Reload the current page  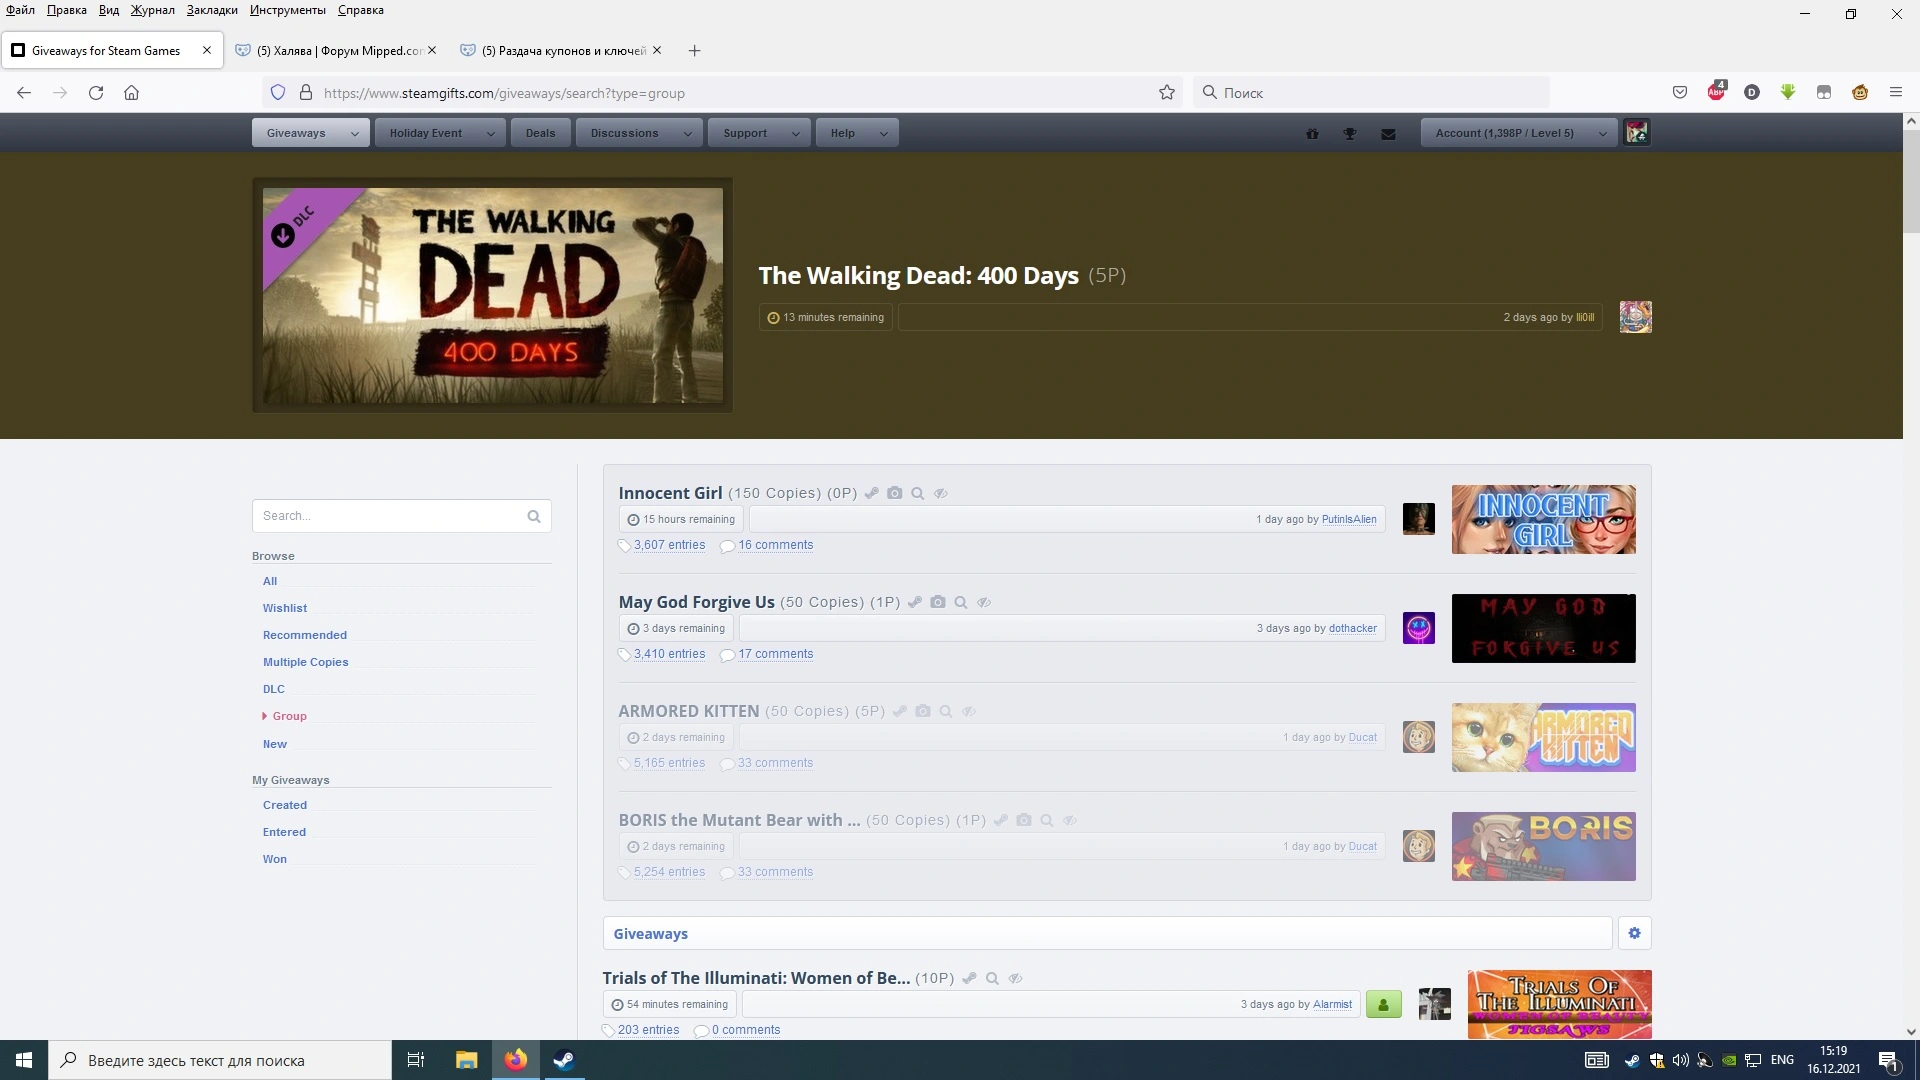[x=96, y=93]
